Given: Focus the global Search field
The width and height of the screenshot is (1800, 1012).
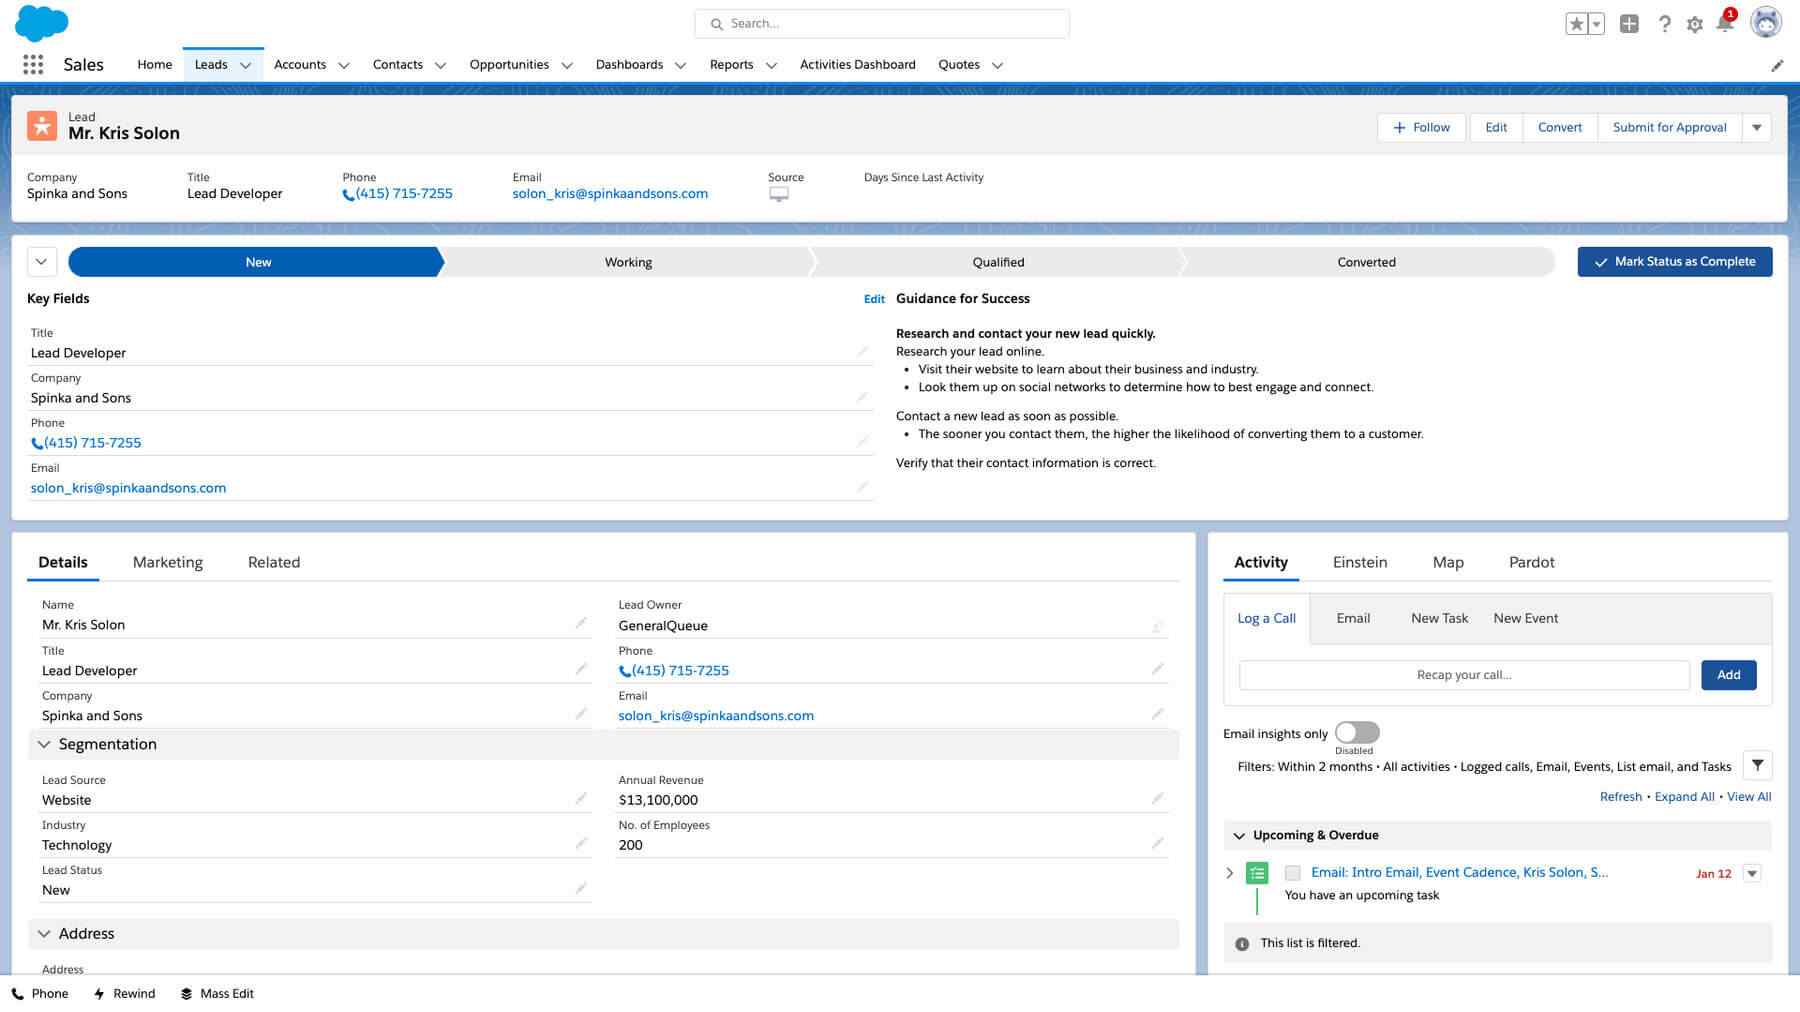Looking at the screenshot, I should coord(882,24).
